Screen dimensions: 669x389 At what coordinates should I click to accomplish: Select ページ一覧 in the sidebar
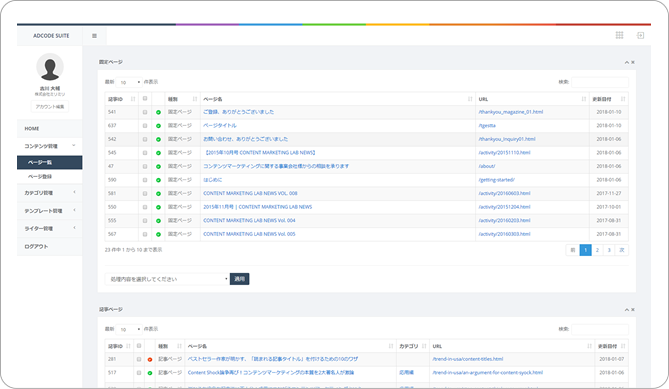tap(49, 163)
